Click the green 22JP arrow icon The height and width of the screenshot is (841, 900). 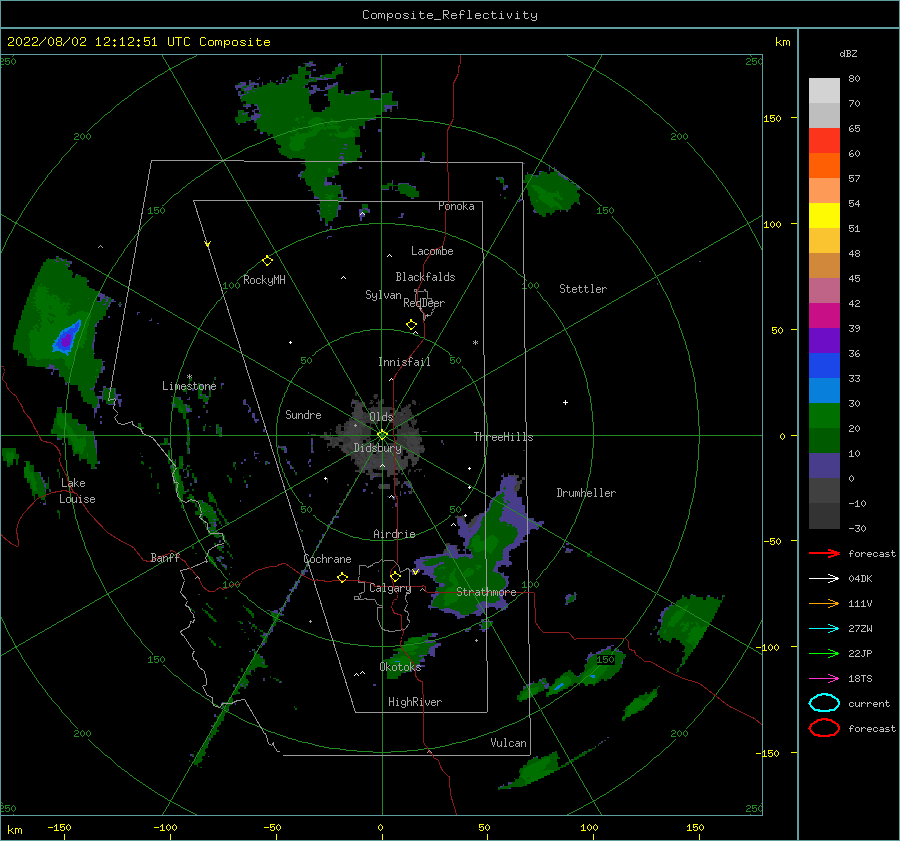824,653
